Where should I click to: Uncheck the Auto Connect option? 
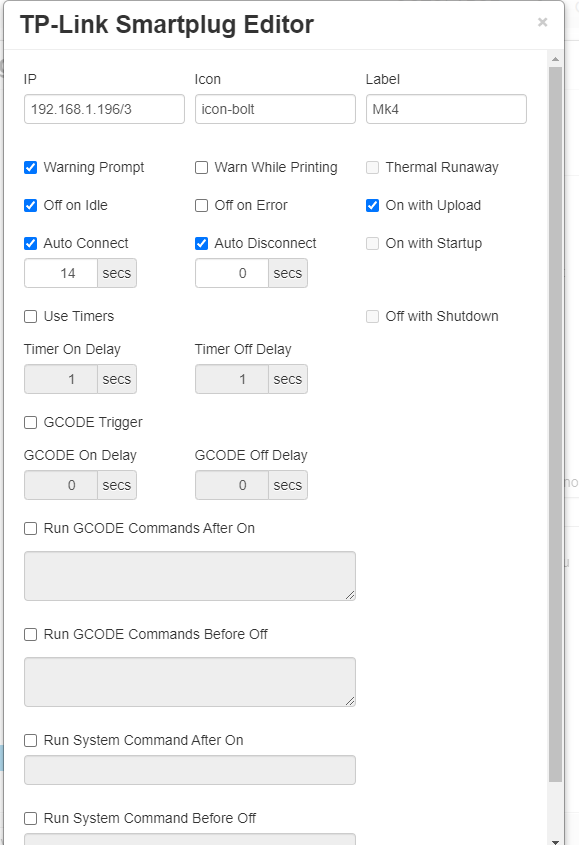(x=30, y=243)
